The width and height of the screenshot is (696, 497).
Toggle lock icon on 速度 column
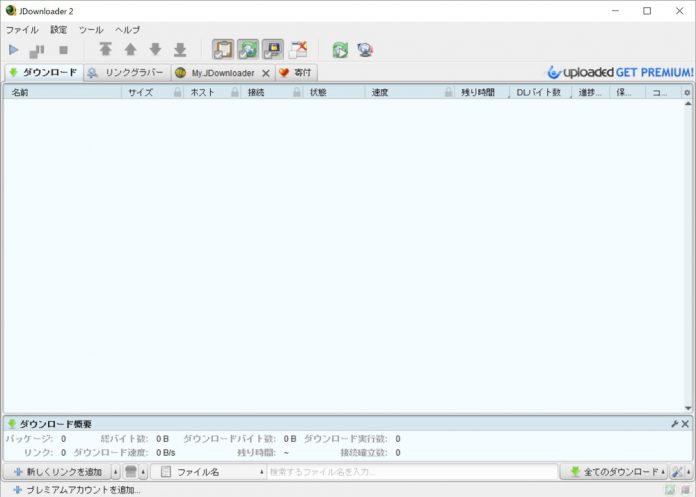coord(449,92)
